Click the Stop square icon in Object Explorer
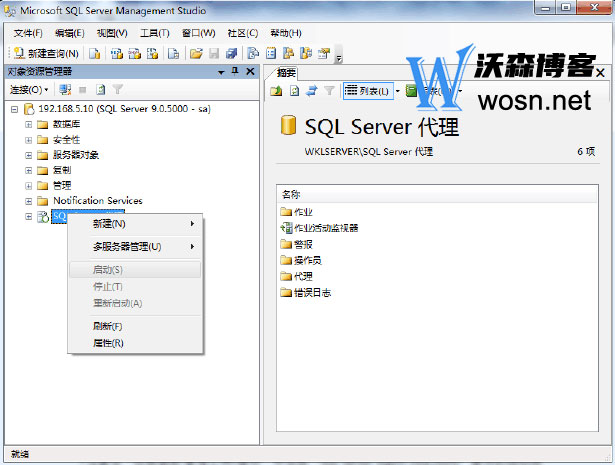The width and height of the screenshot is (615, 465). (82, 90)
